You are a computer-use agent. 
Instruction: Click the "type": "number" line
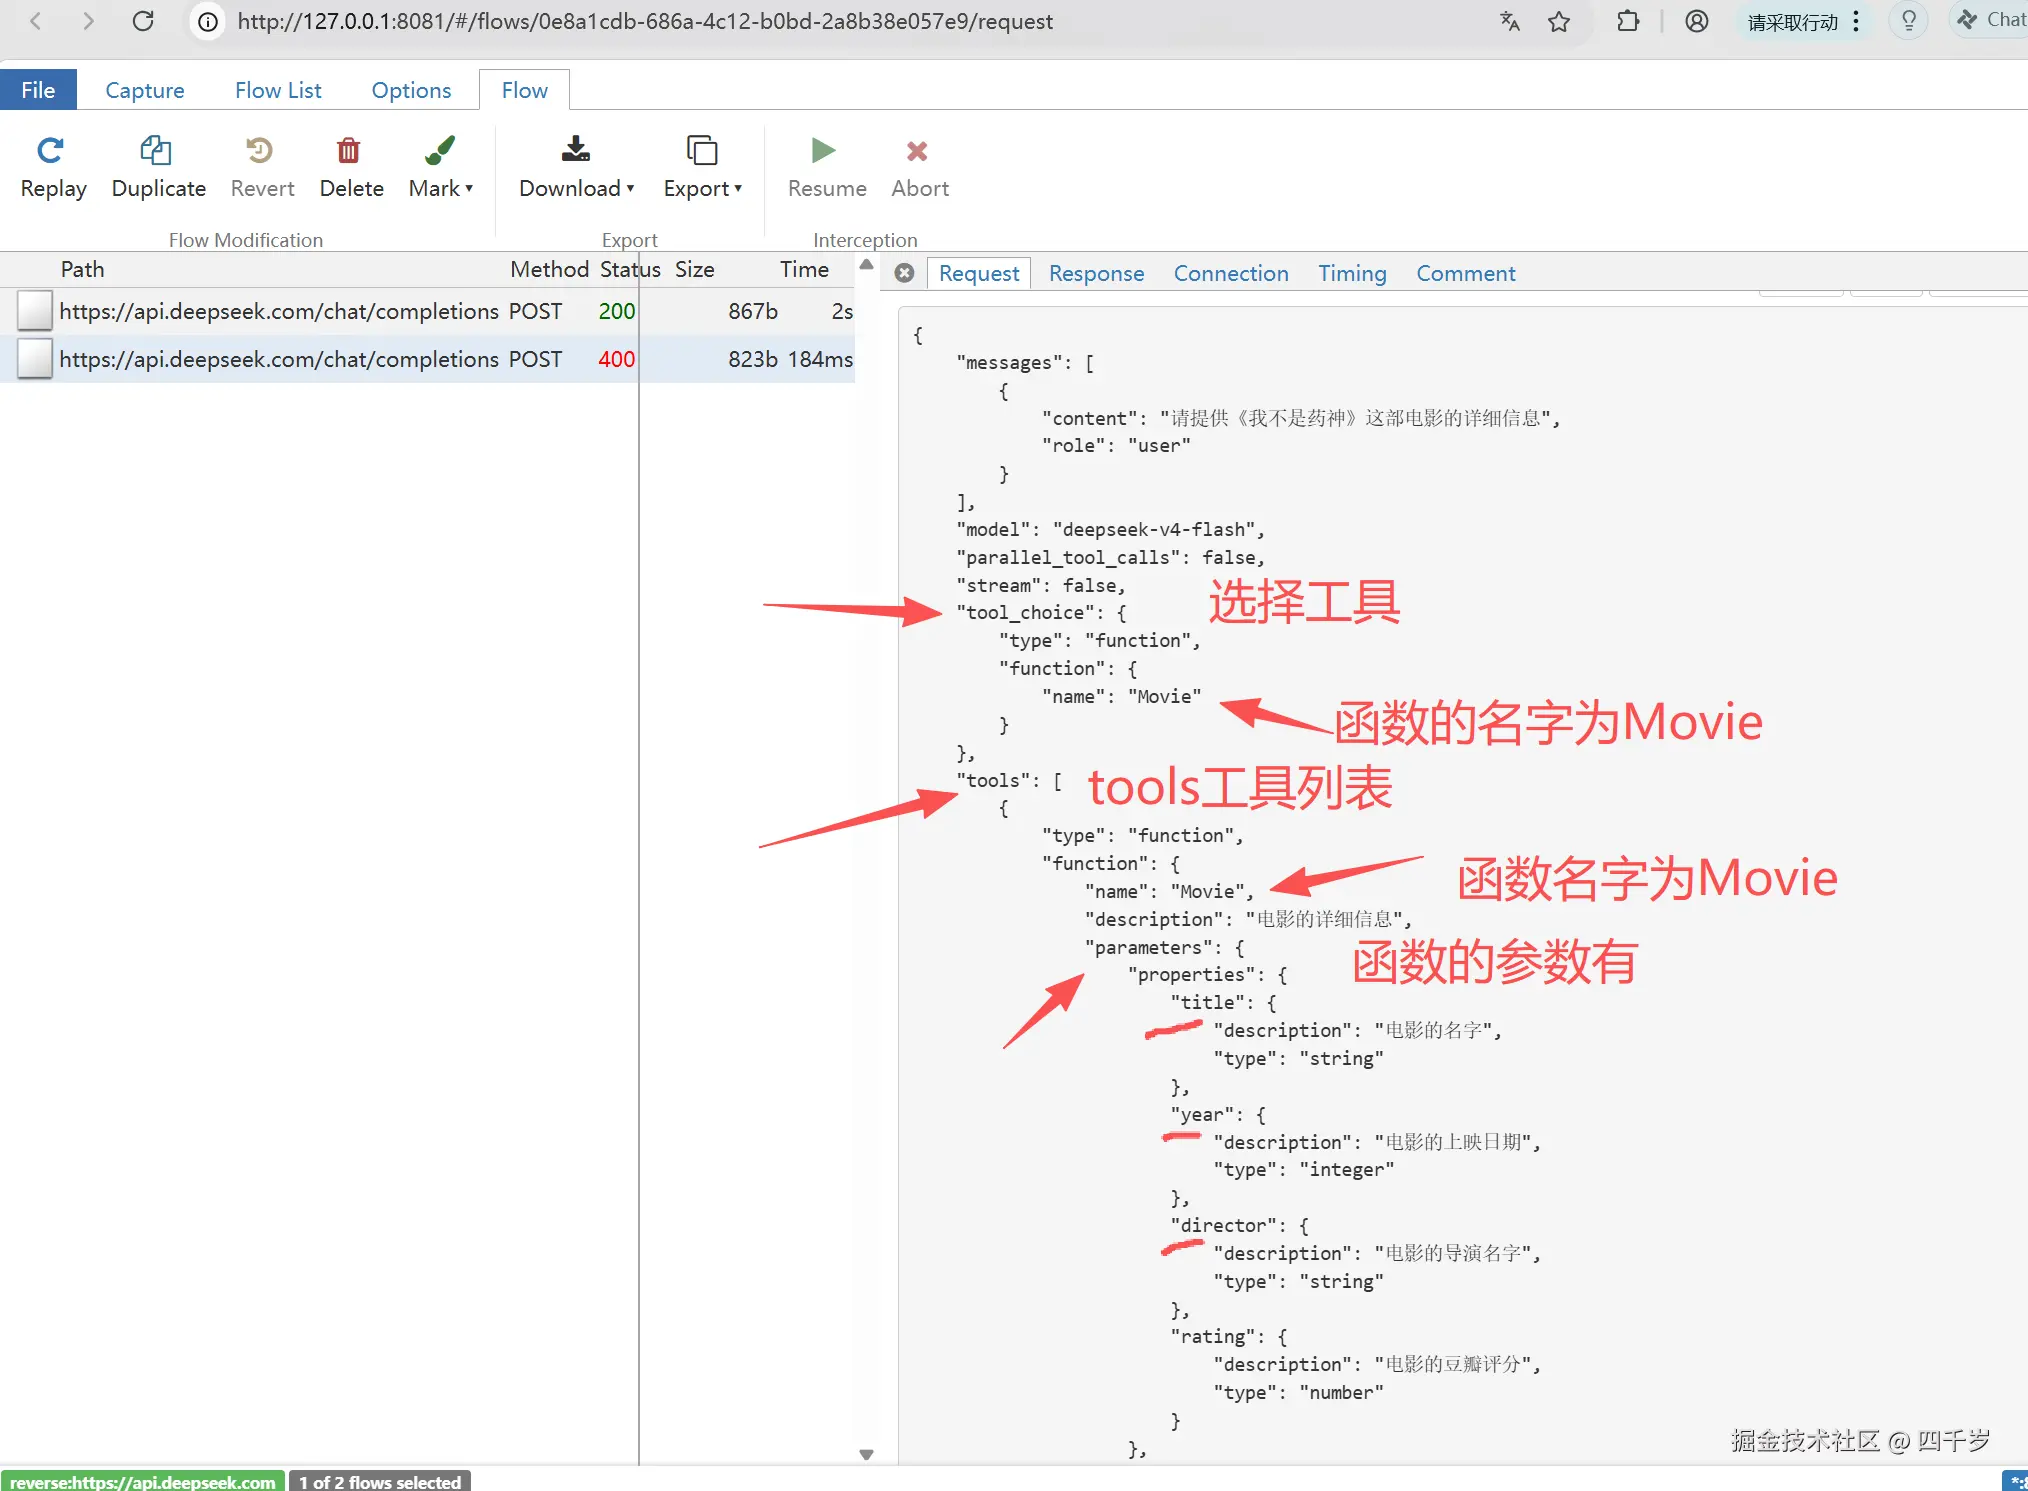(1298, 1392)
